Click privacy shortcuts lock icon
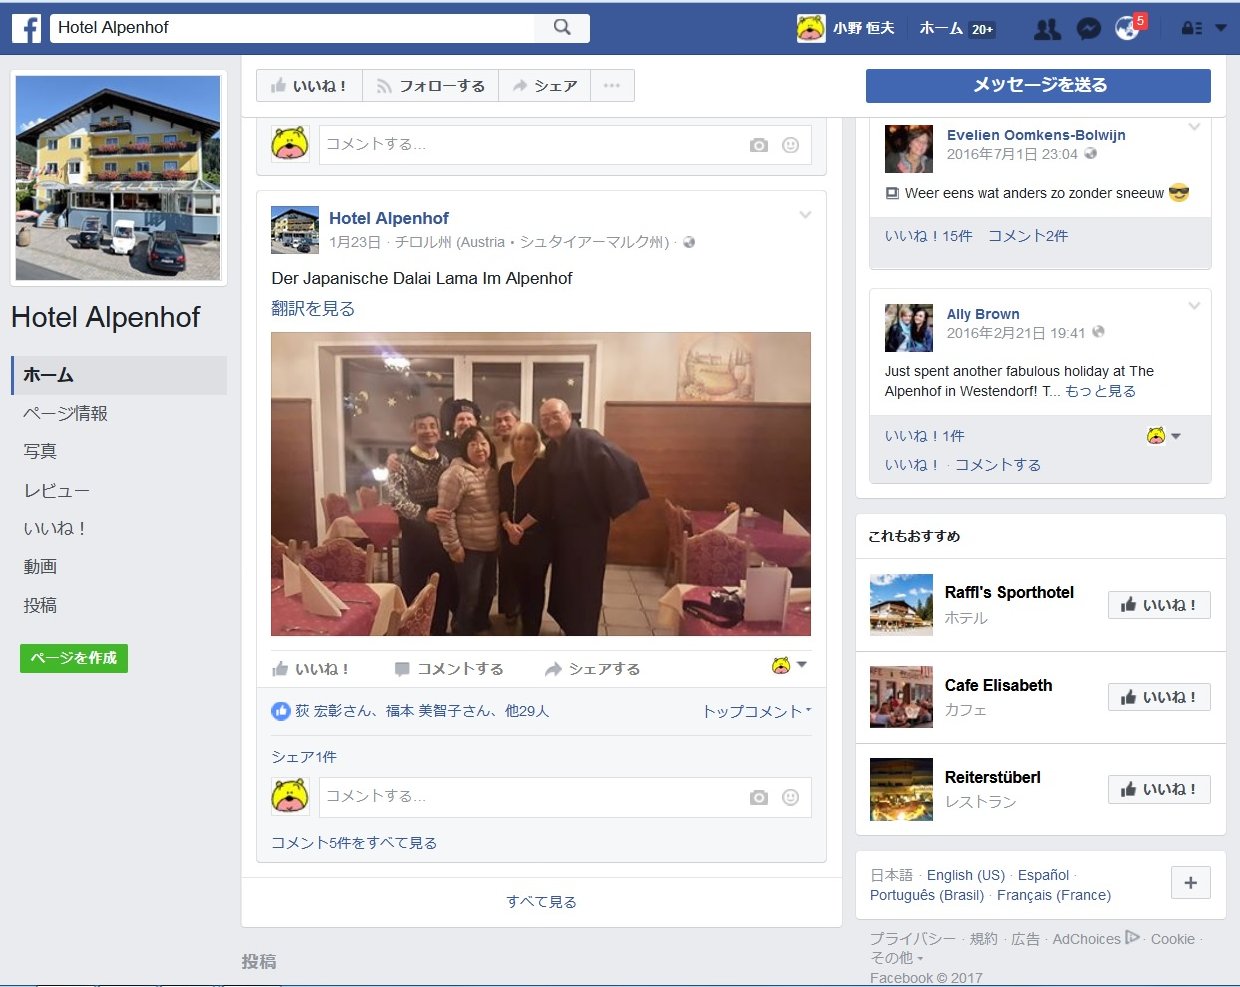The width and height of the screenshot is (1240, 987). point(1191,29)
